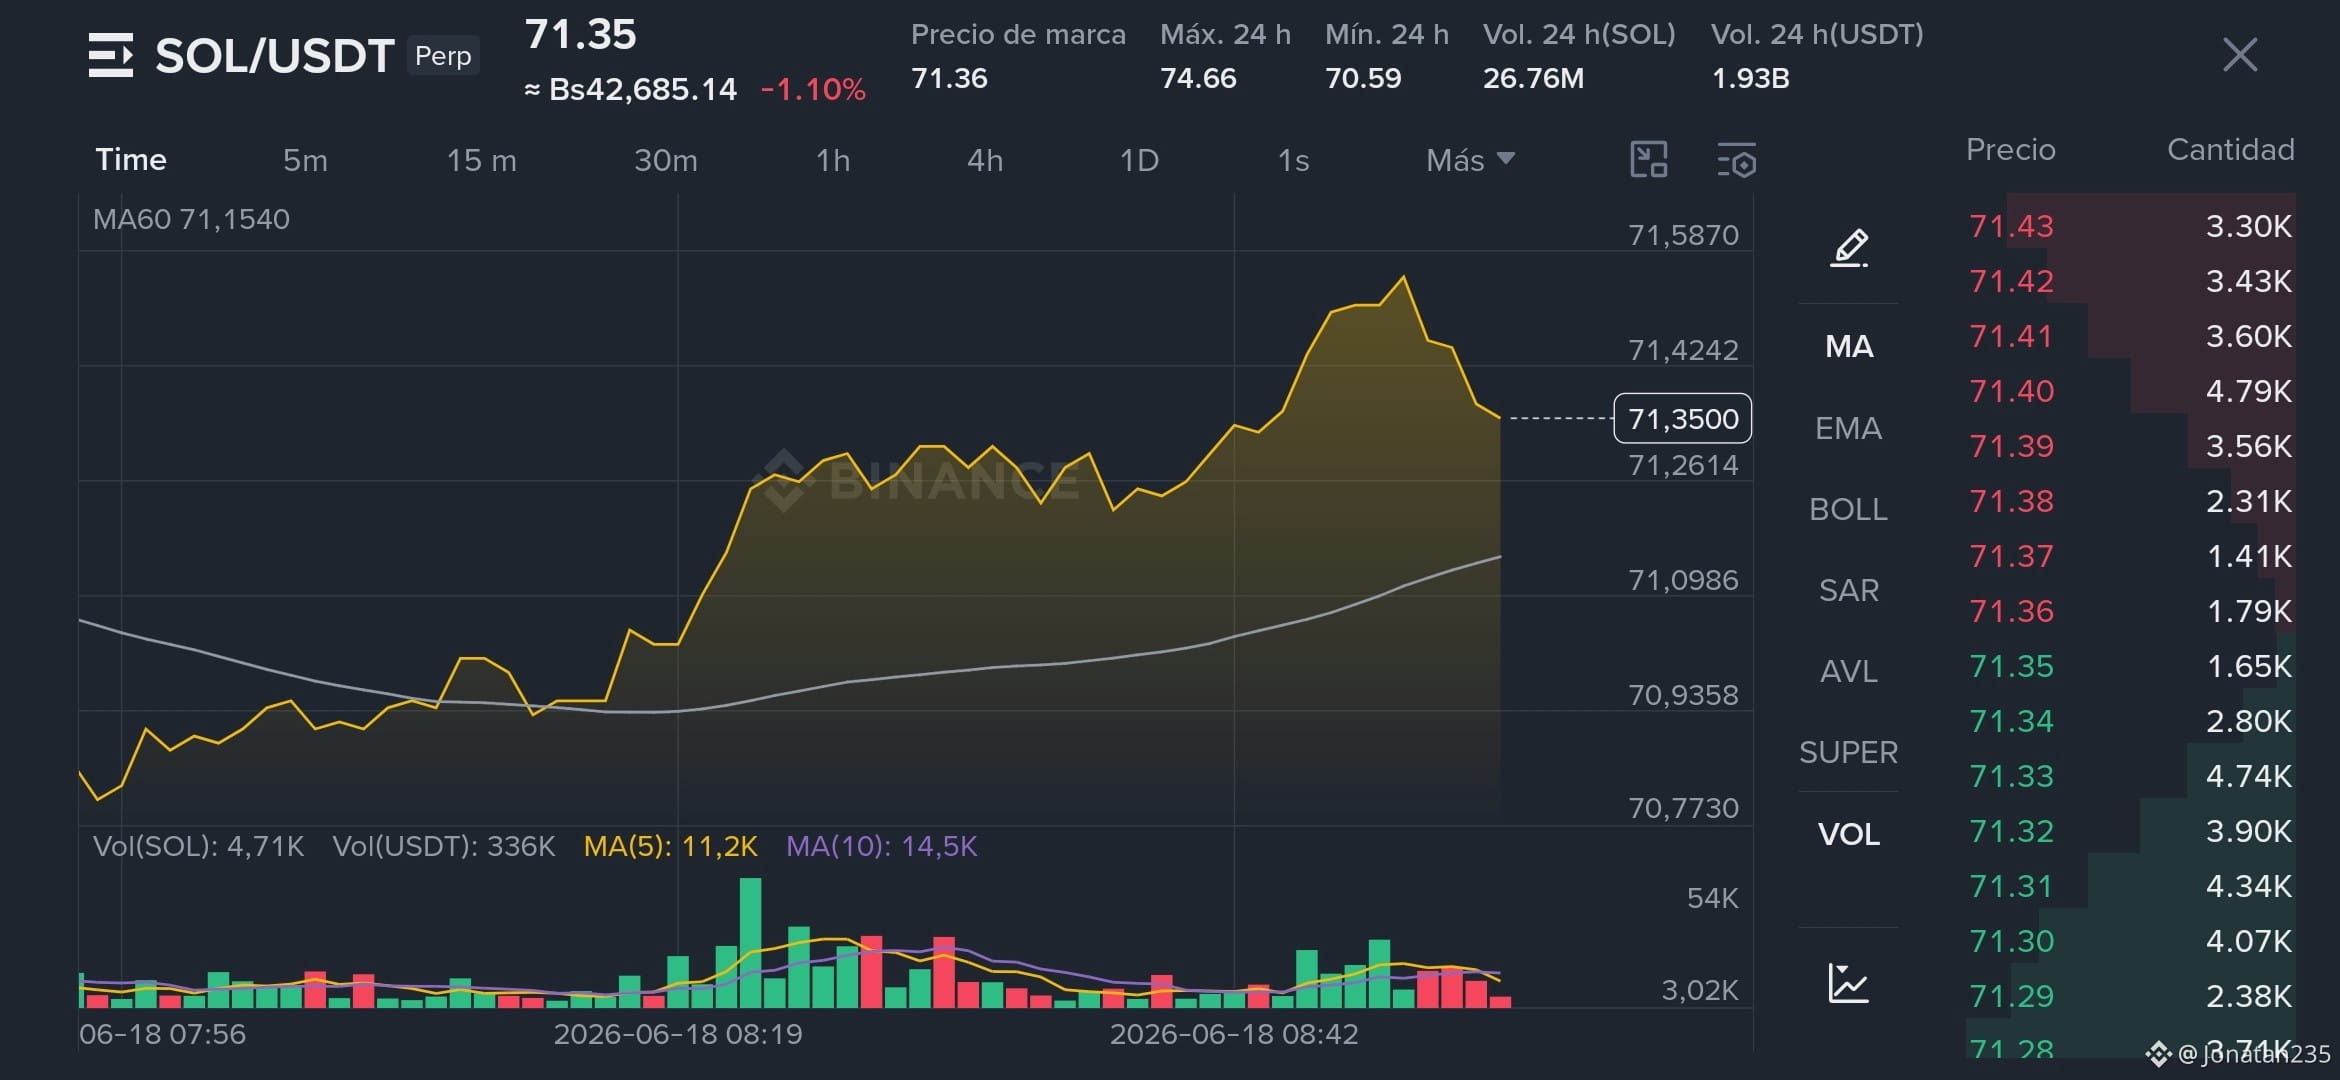Switch to the 4h interval tab
The image size is (2340, 1080).
985,160
